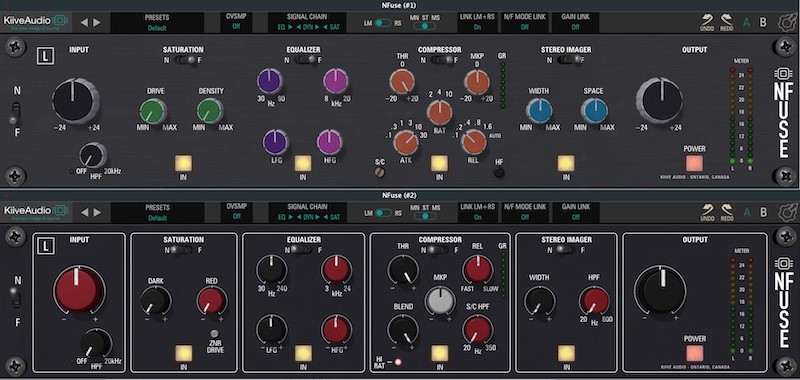Screen dimensions: 800x380
Task: Click blue WIDTH knob in NFuse #1
Action: click(539, 110)
